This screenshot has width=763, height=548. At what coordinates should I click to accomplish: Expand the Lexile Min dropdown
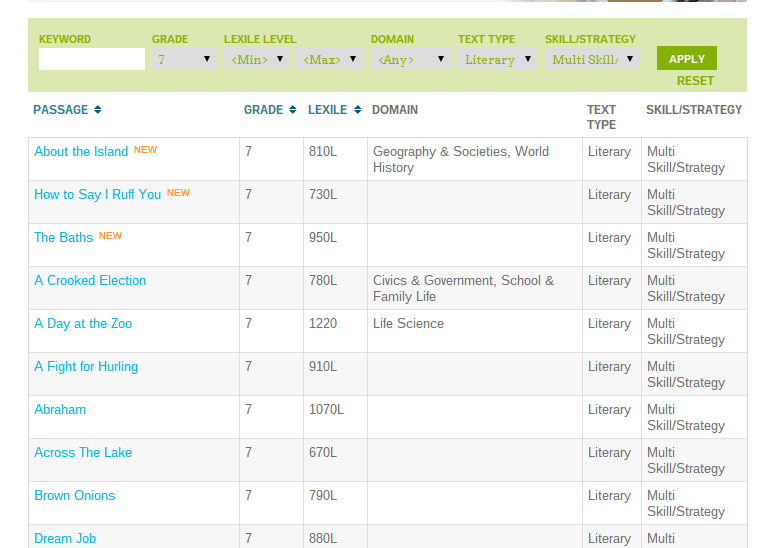click(257, 59)
